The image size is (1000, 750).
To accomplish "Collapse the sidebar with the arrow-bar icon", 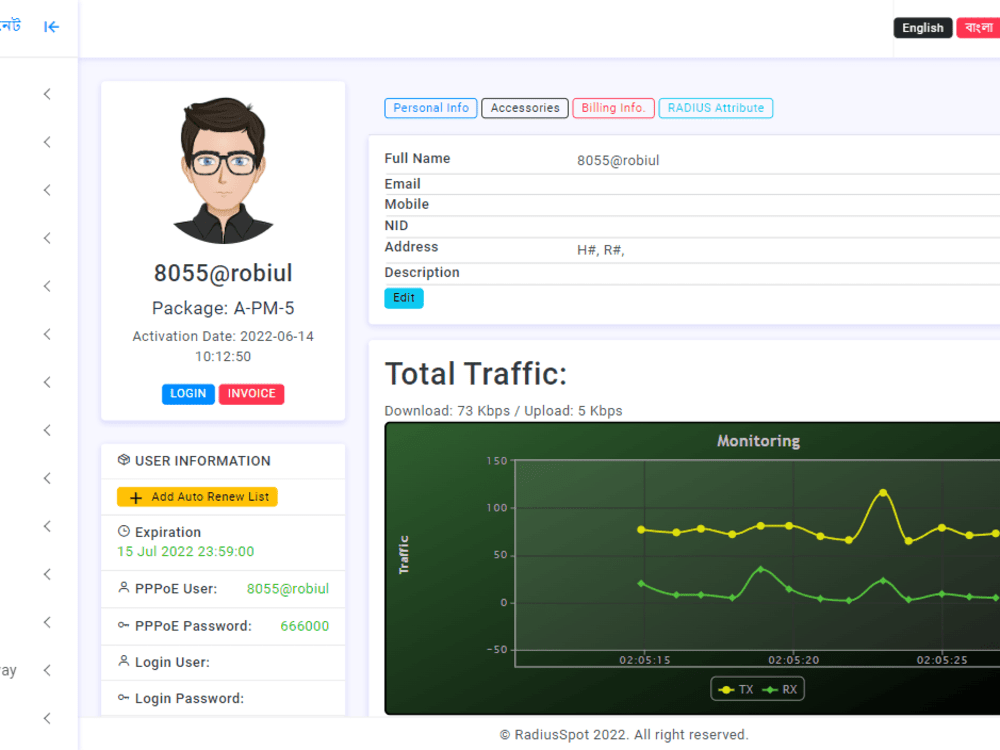I will pyautogui.click(x=51, y=27).
